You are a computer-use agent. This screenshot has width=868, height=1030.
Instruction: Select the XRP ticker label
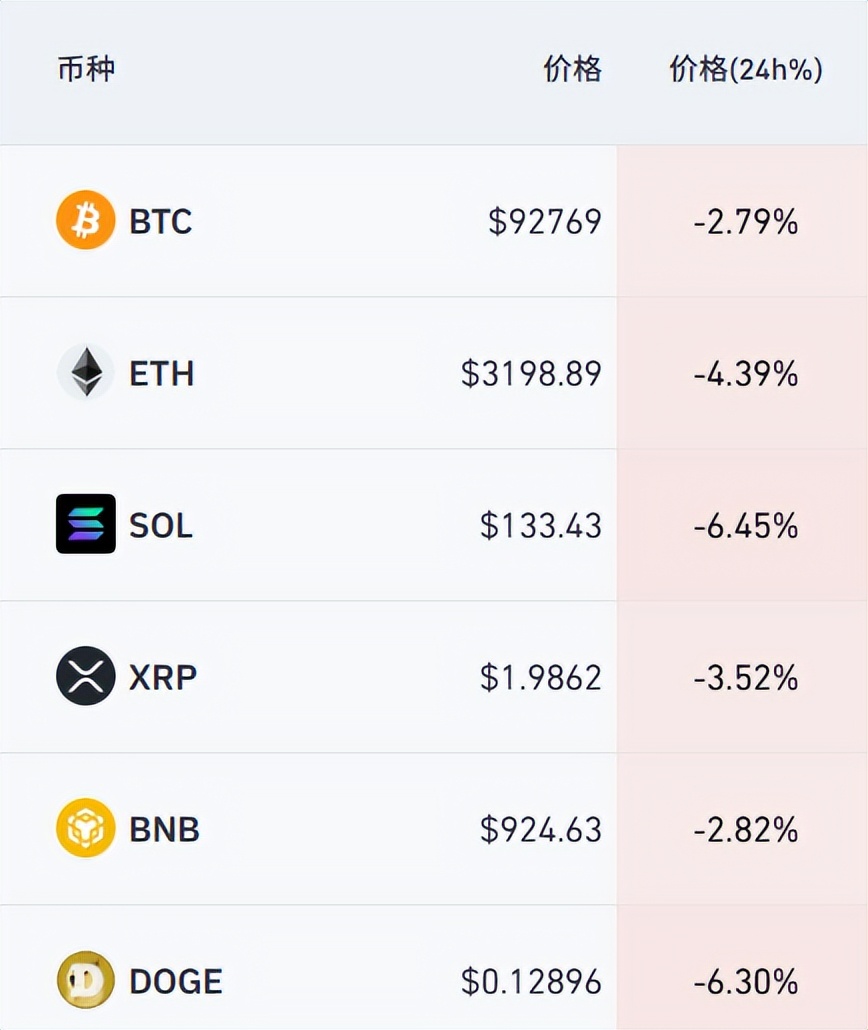pyautogui.click(x=163, y=677)
